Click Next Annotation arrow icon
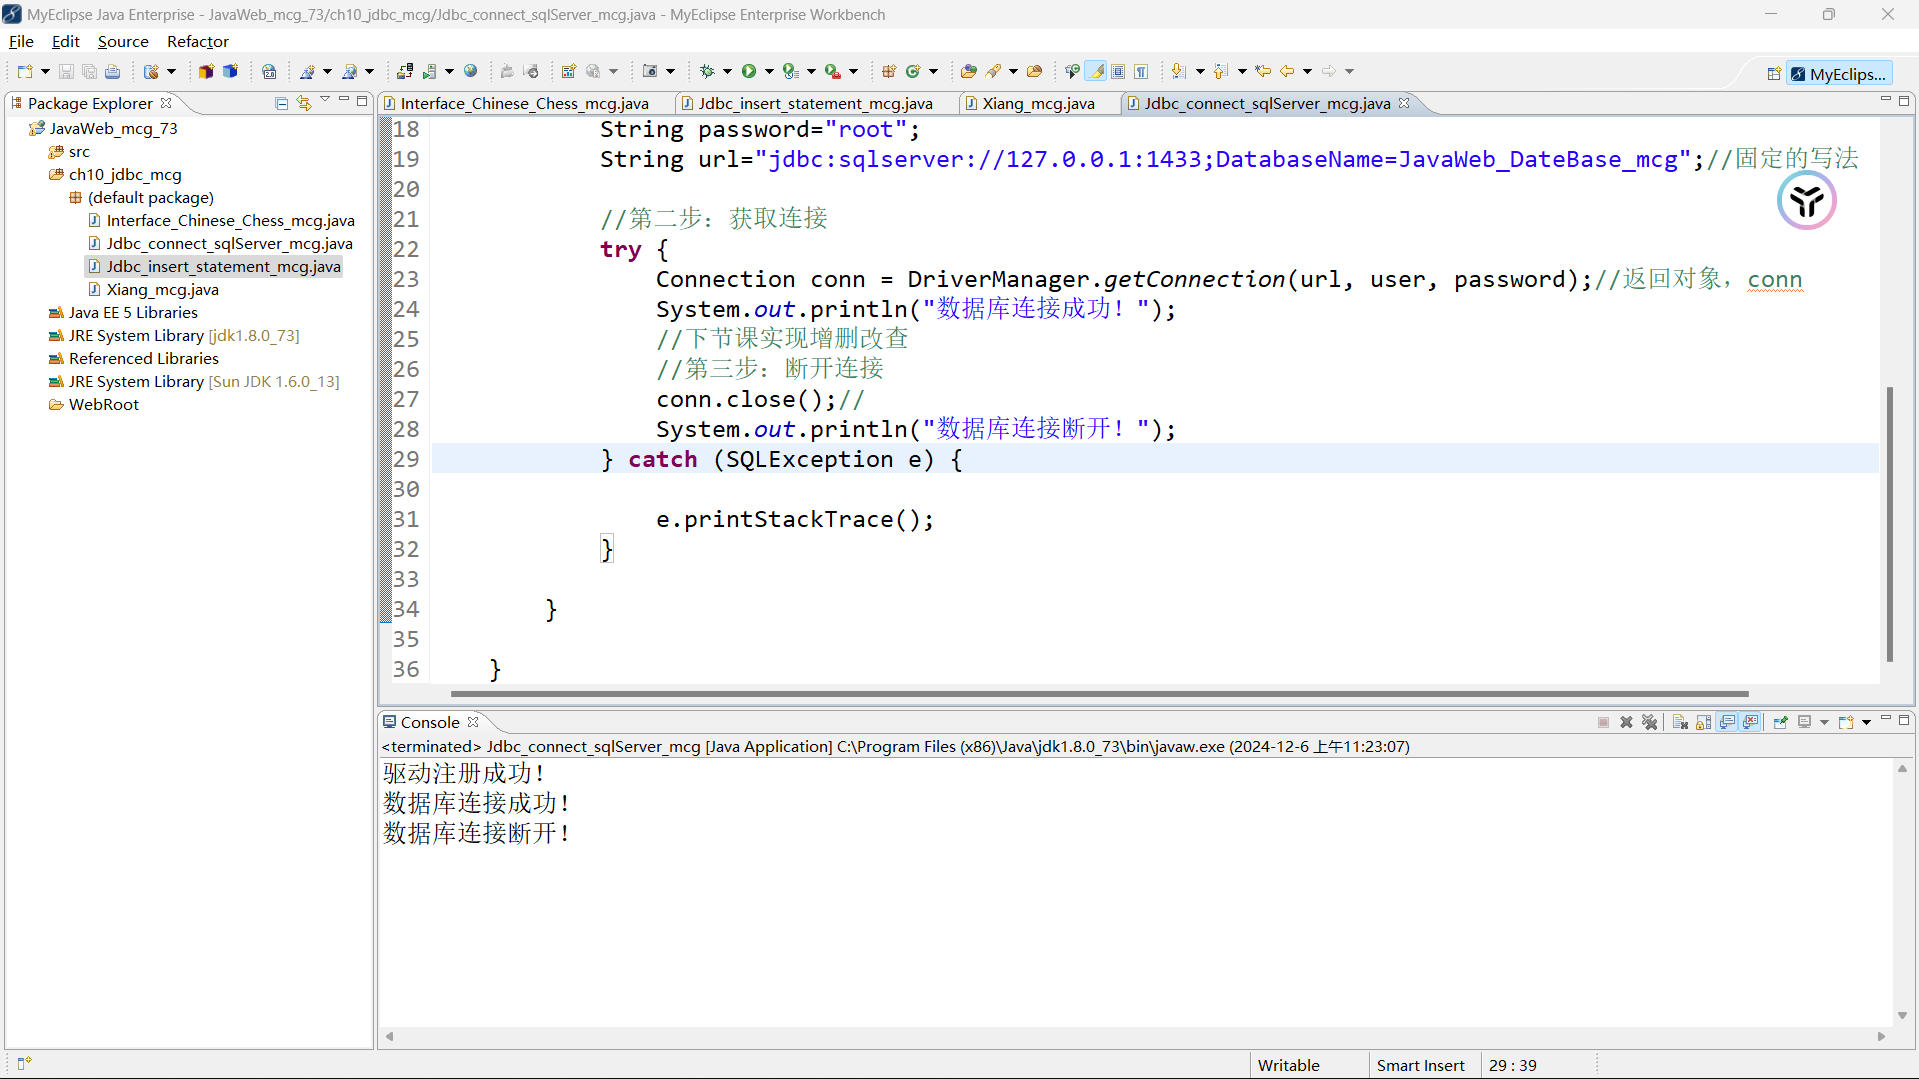 1179,71
